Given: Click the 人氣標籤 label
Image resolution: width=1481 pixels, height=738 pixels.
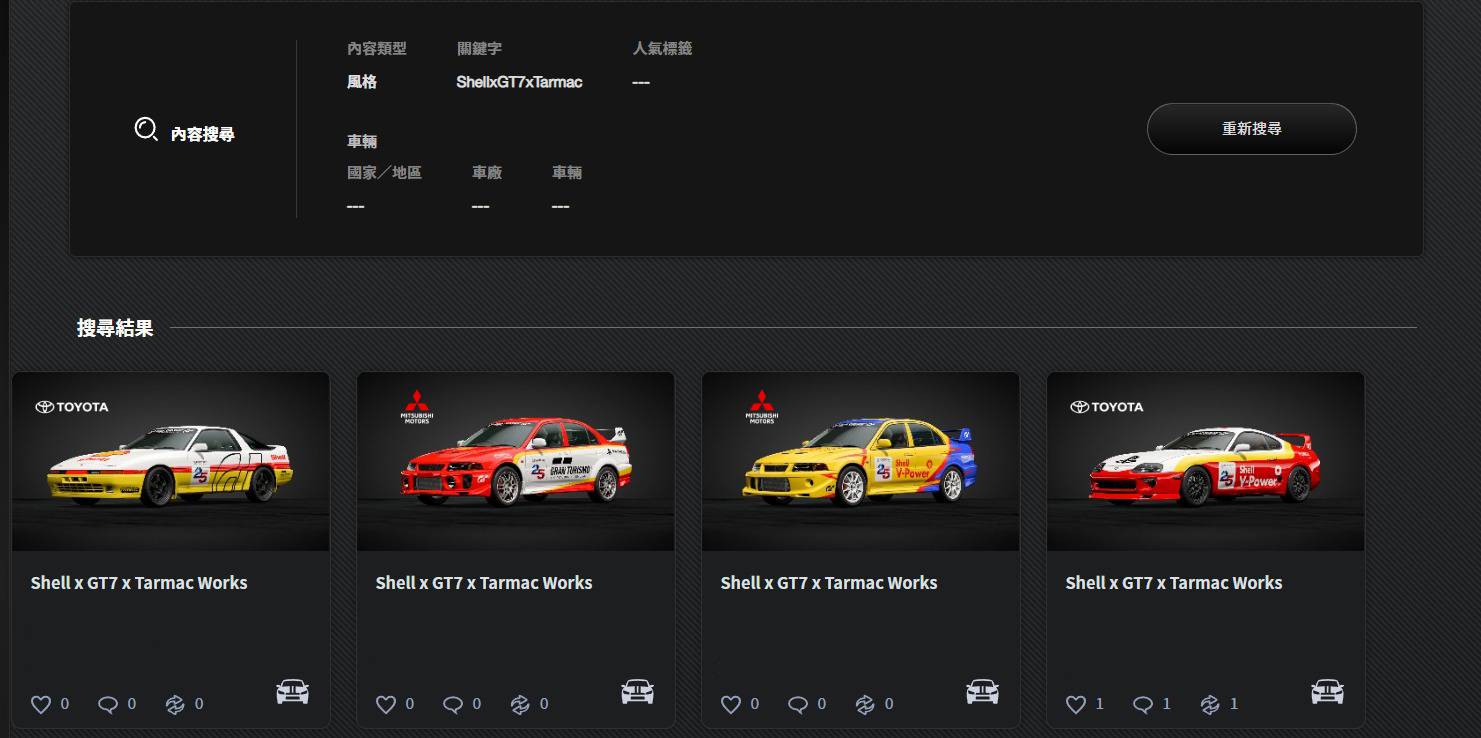Looking at the screenshot, I should 662,48.
